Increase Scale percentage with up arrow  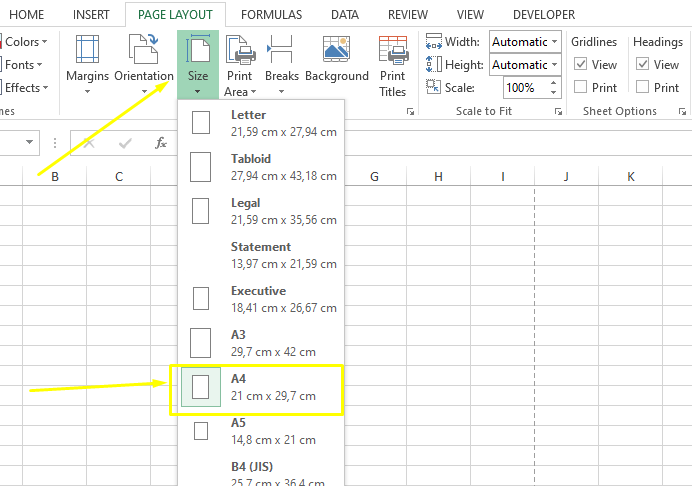pyautogui.click(x=553, y=83)
